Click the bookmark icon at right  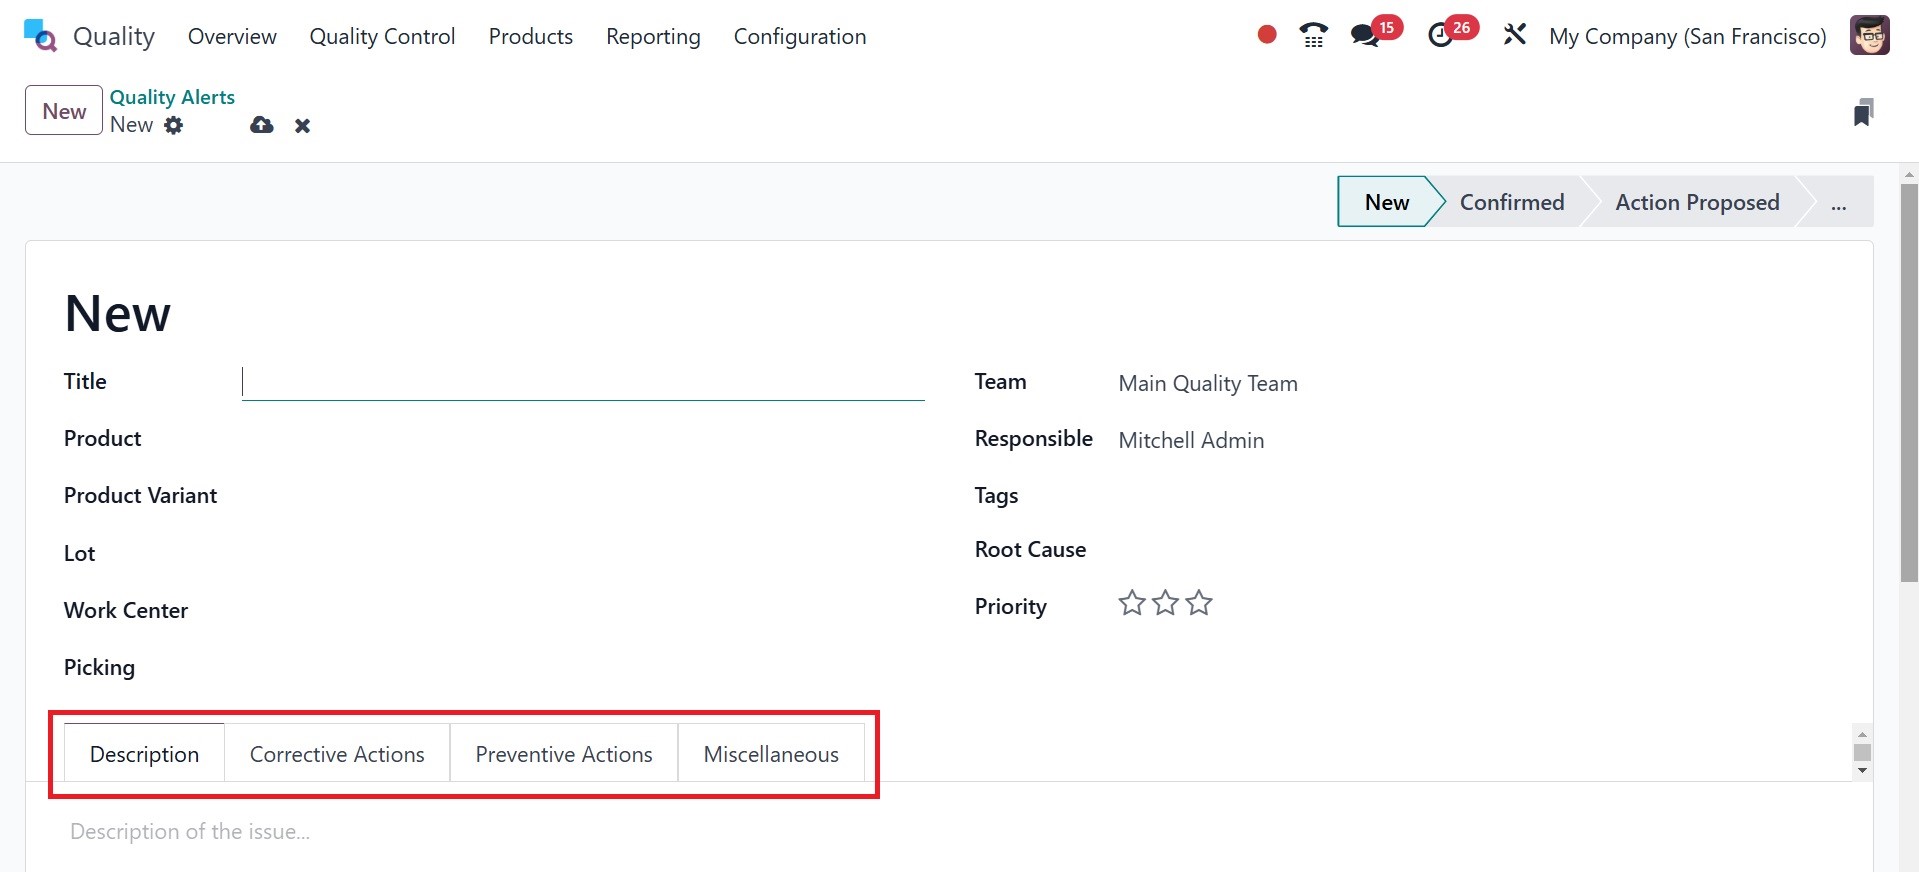click(1862, 112)
